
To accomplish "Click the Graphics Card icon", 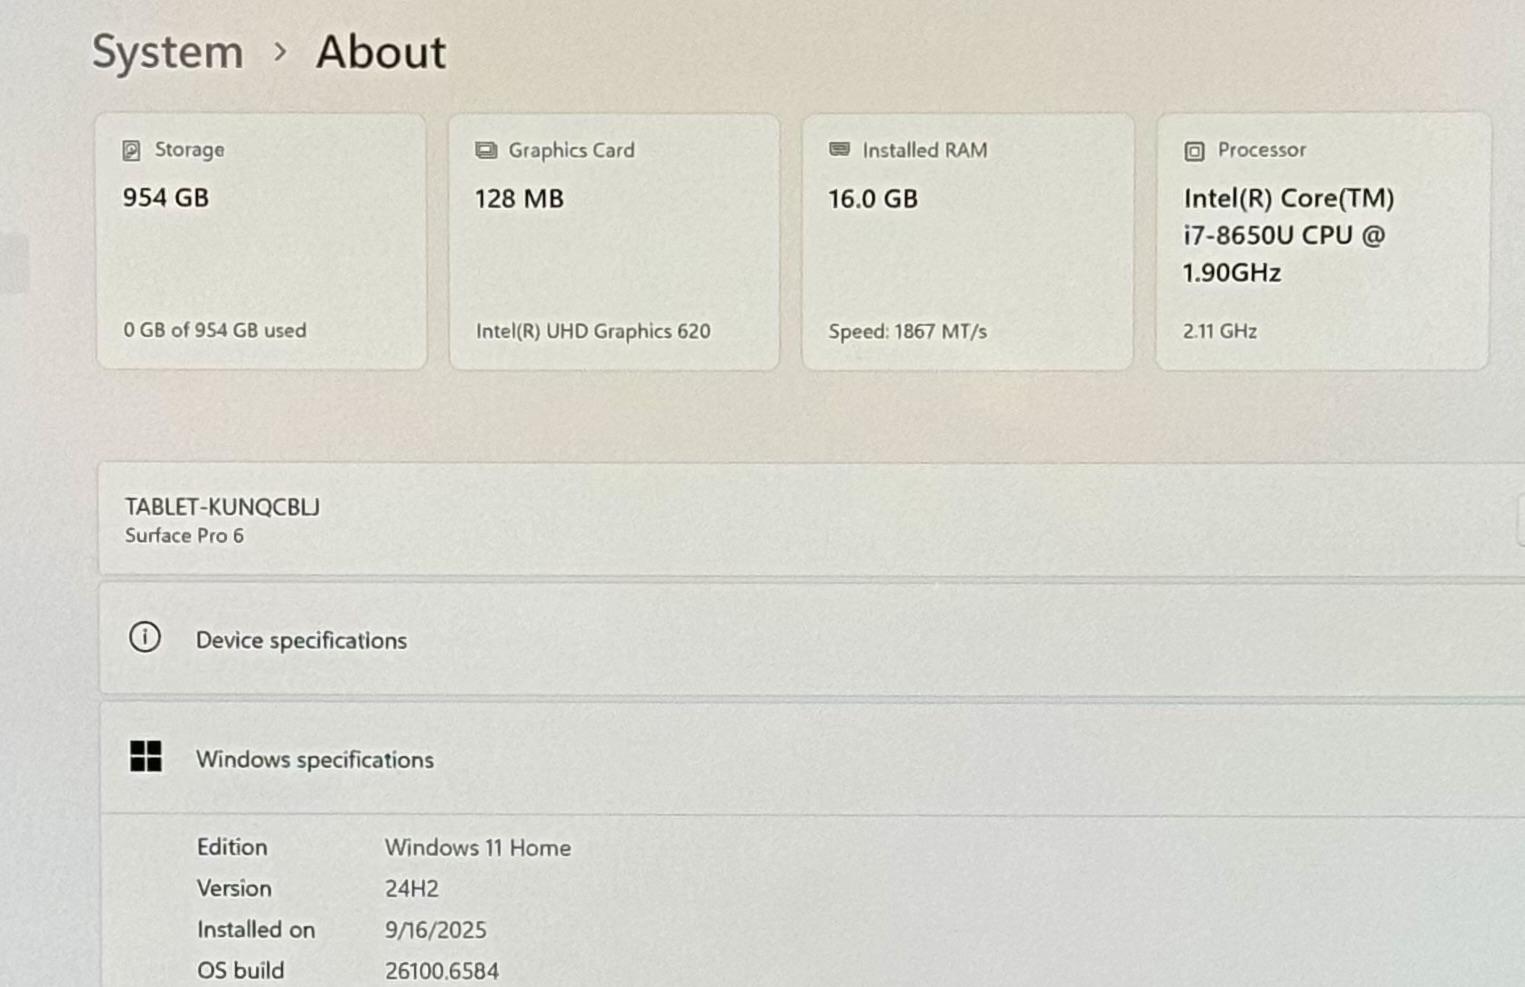I will pos(486,150).
